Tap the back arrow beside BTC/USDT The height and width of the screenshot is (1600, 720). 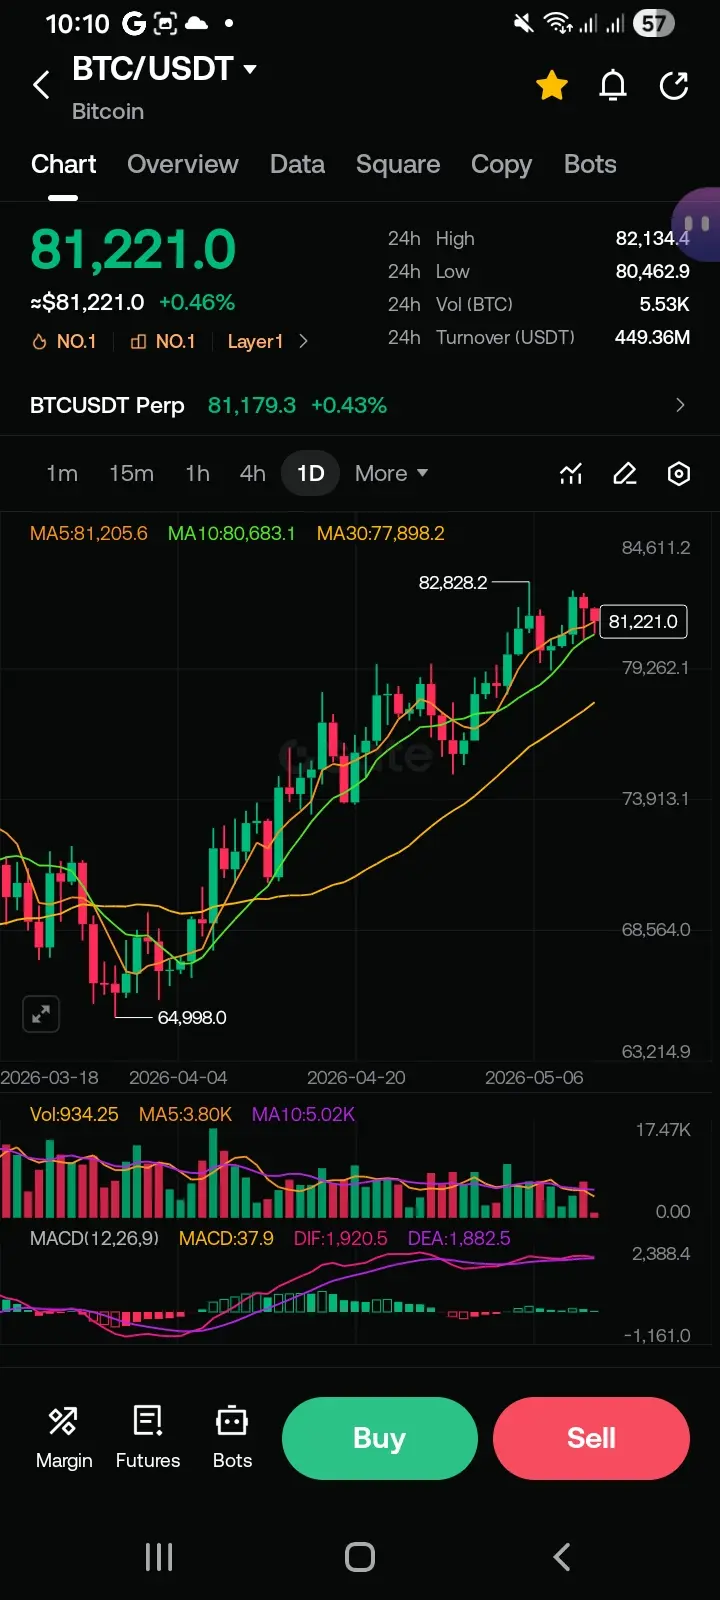pyautogui.click(x=41, y=86)
